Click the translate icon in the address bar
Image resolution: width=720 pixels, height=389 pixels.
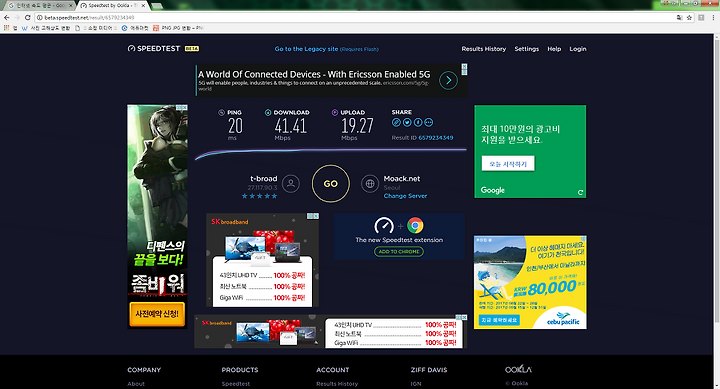click(x=680, y=17)
